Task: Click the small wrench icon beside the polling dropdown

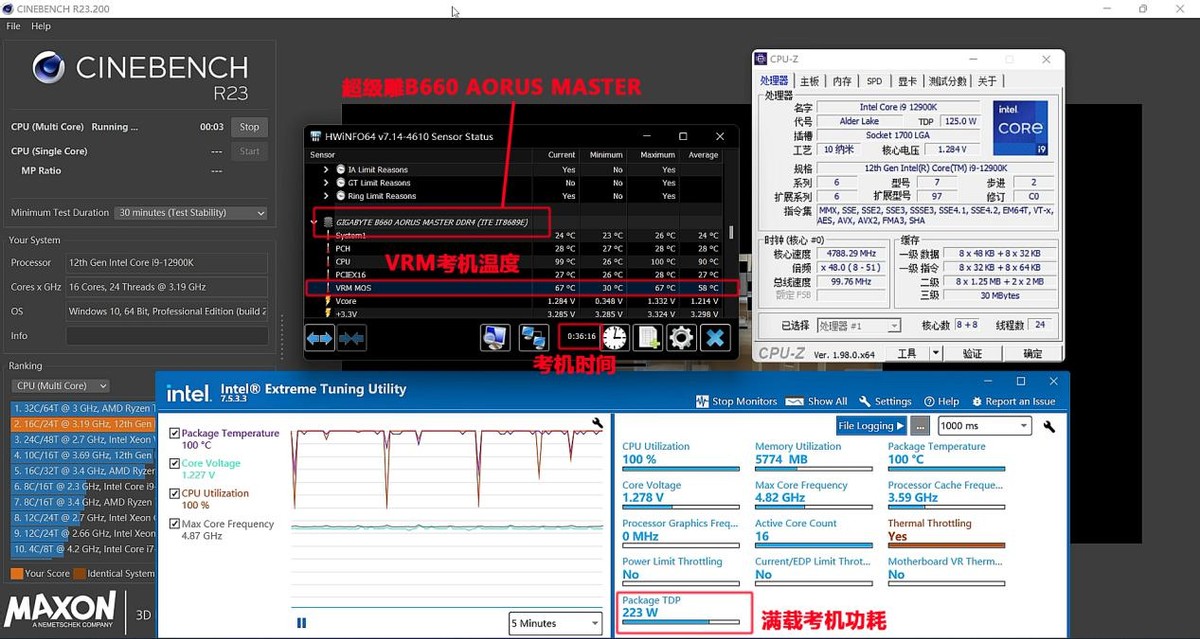Action: click(x=1048, y=425)
